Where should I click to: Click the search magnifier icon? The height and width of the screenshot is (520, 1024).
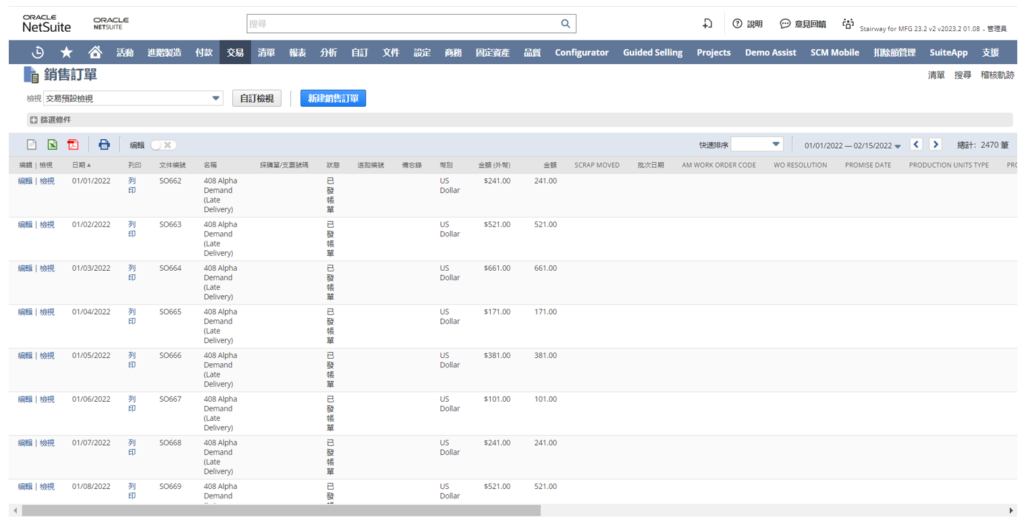point(565,23)
